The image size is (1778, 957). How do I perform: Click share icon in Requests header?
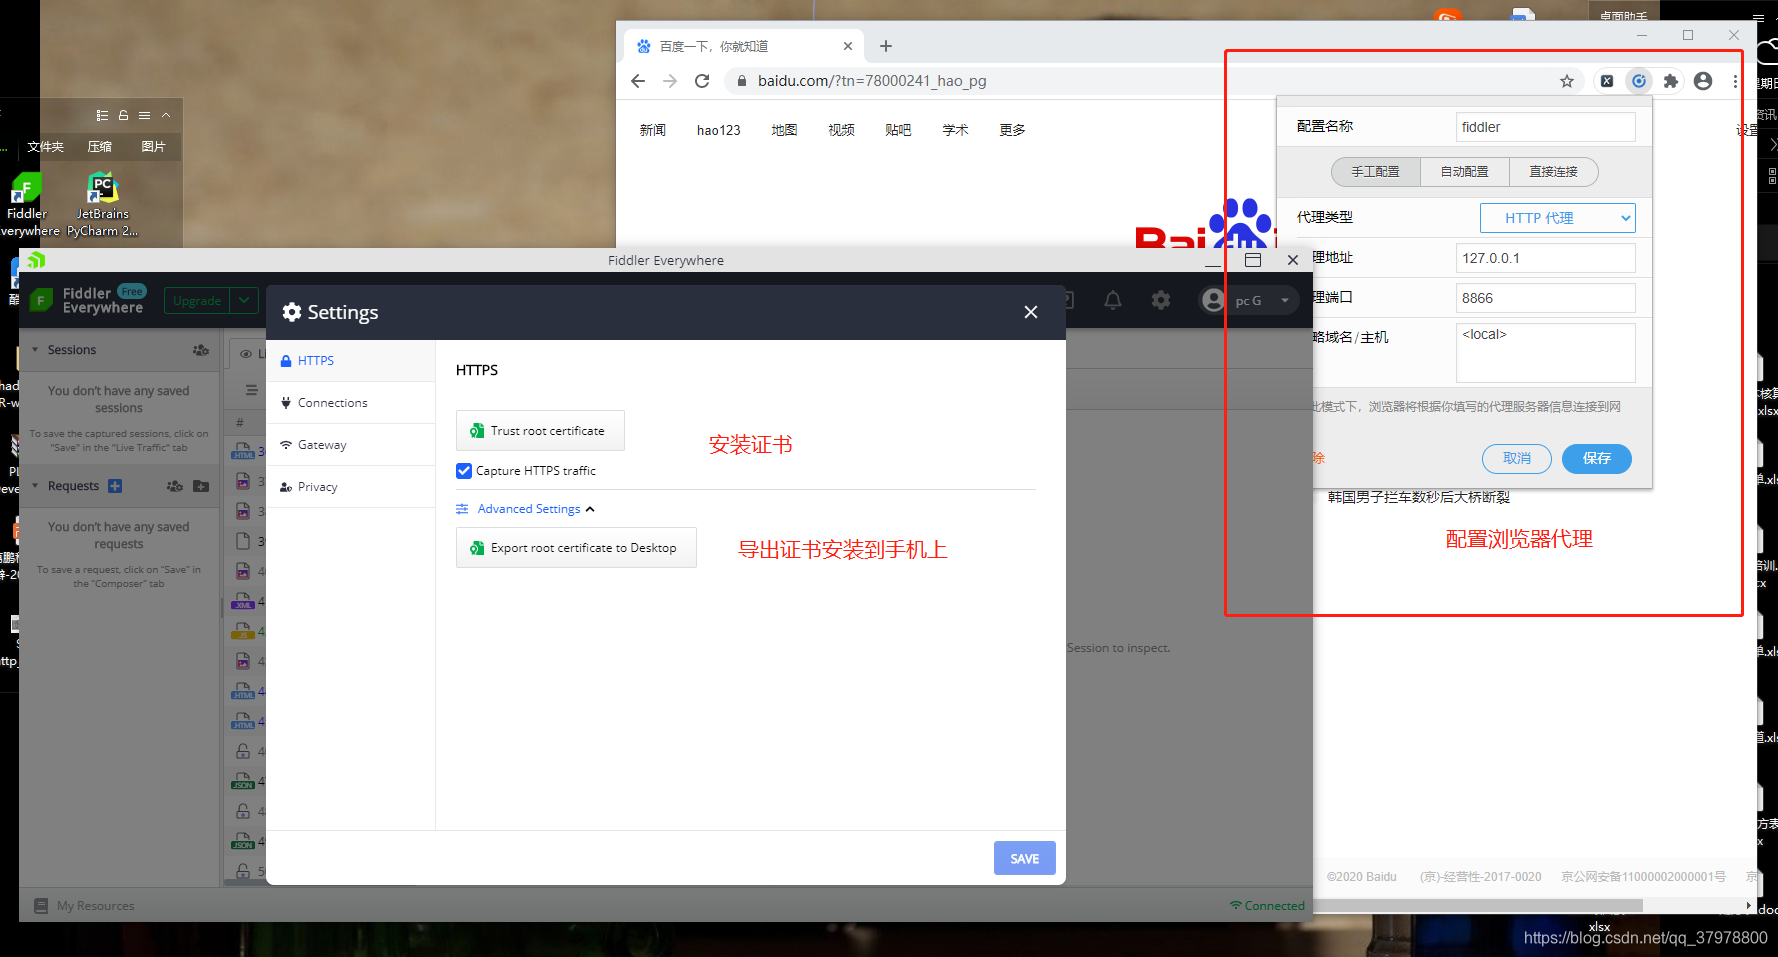175,486
